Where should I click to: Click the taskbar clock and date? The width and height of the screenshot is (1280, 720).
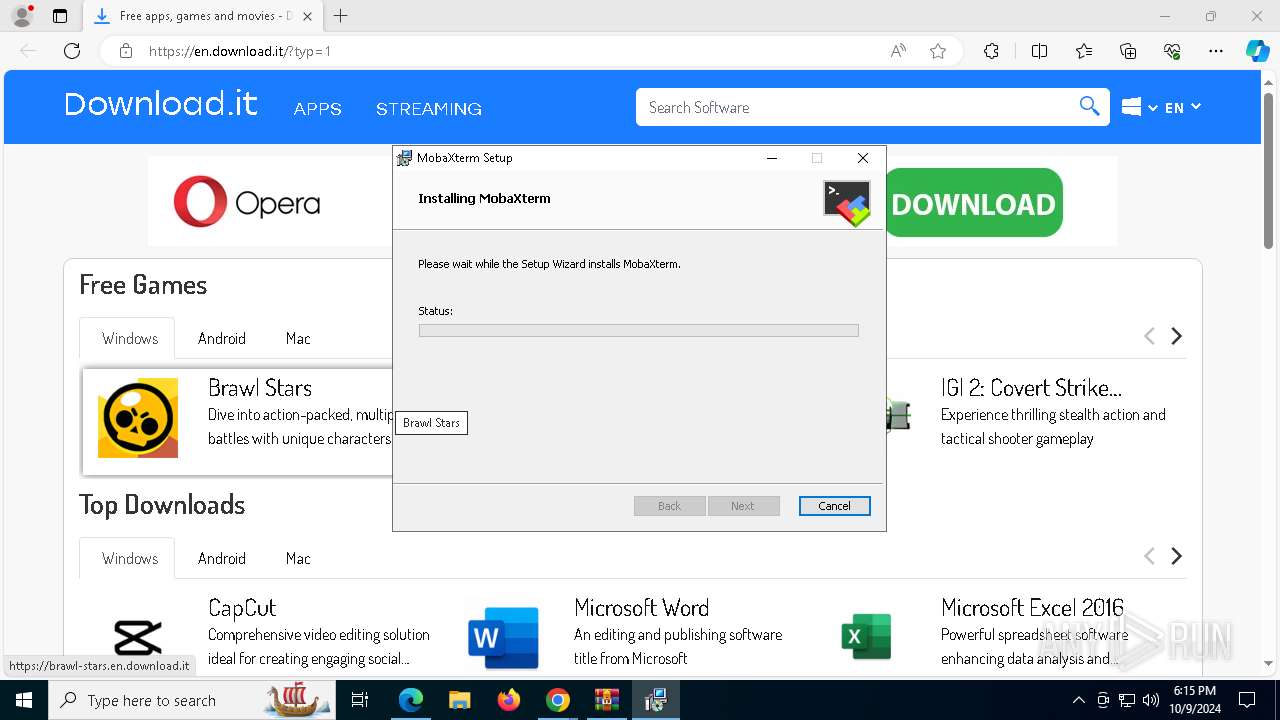(x=1194, y=700)
